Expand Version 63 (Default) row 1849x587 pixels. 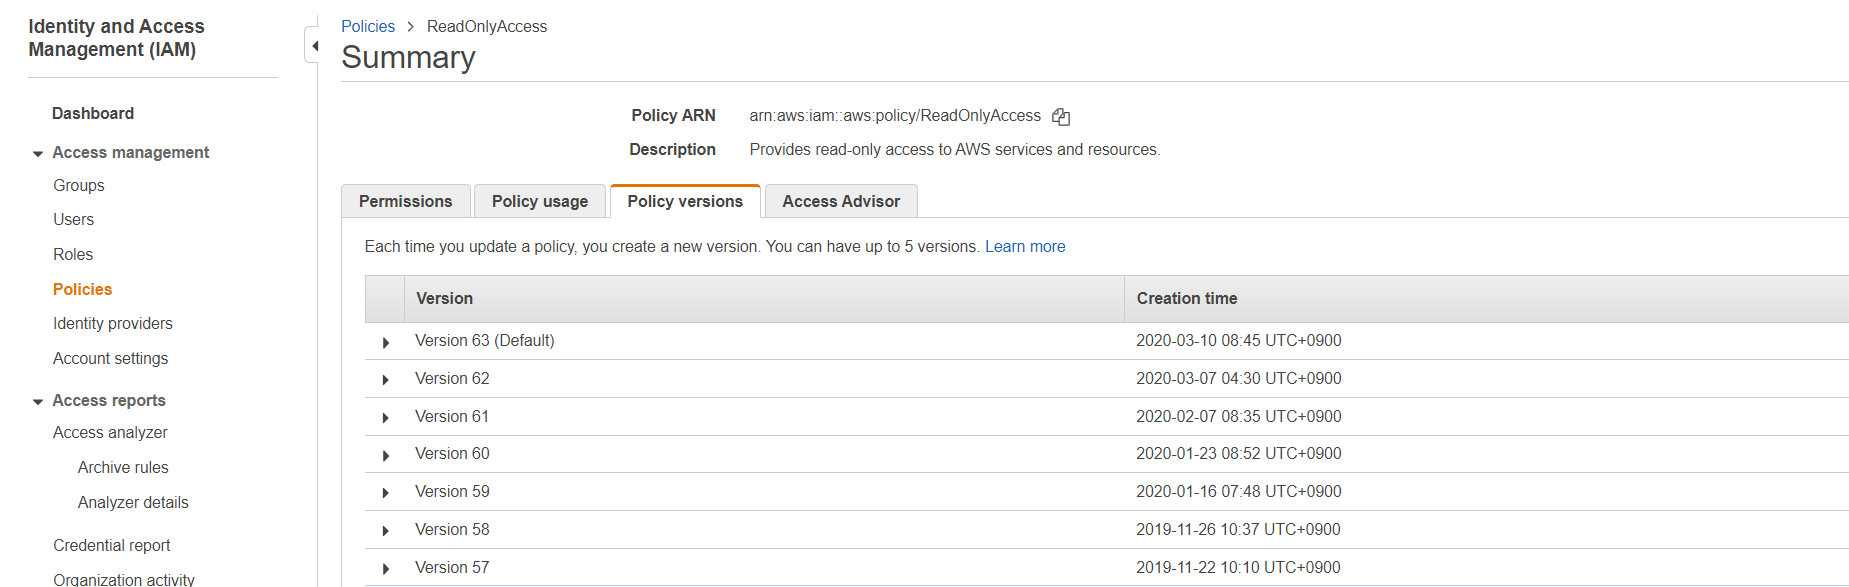pyautogui.click(x=386, y=342)
